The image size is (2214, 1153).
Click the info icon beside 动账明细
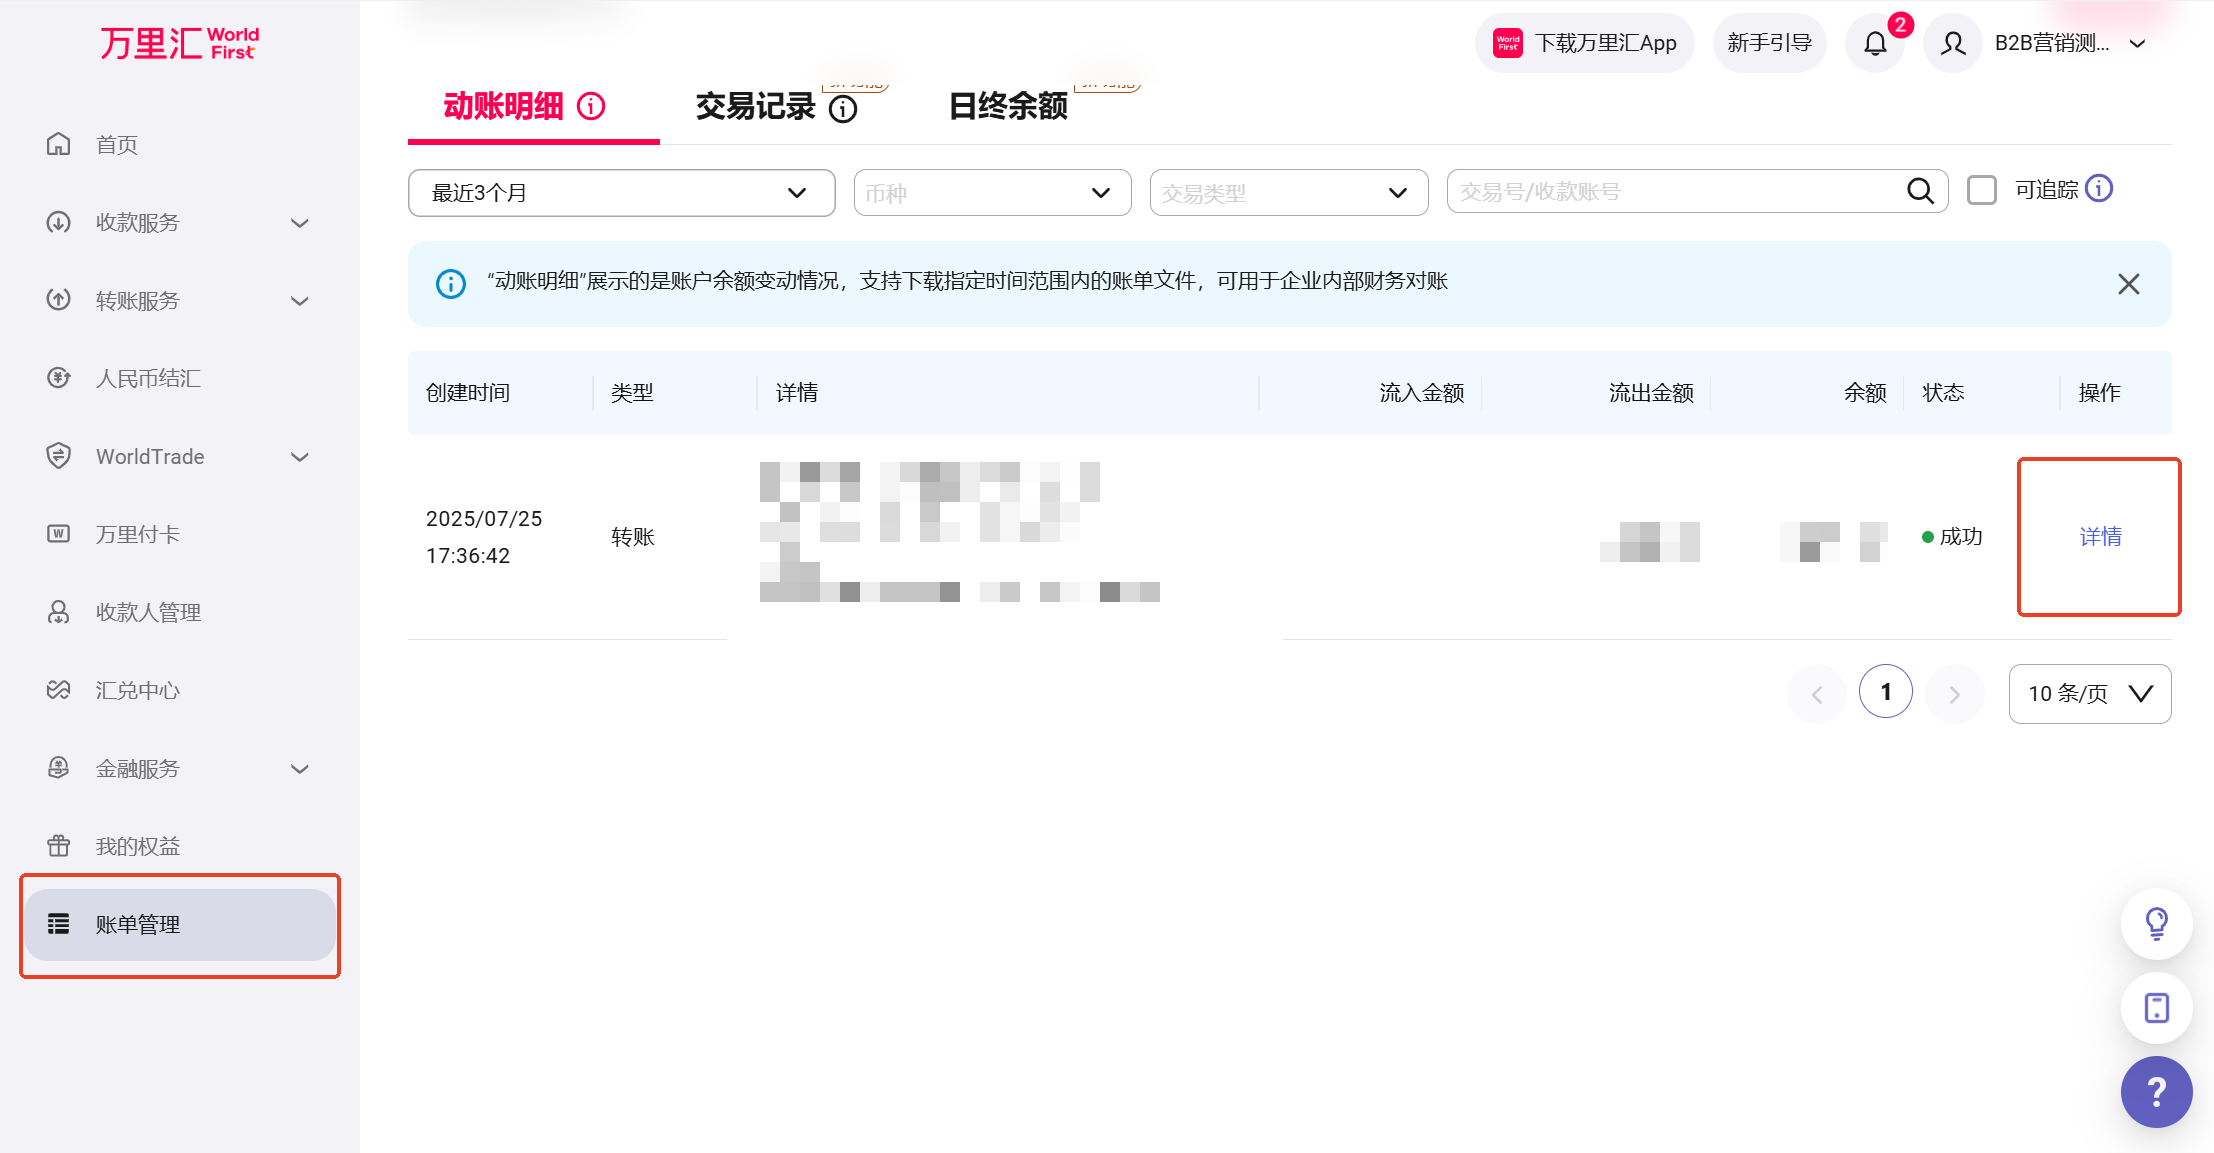pos(591,106)
